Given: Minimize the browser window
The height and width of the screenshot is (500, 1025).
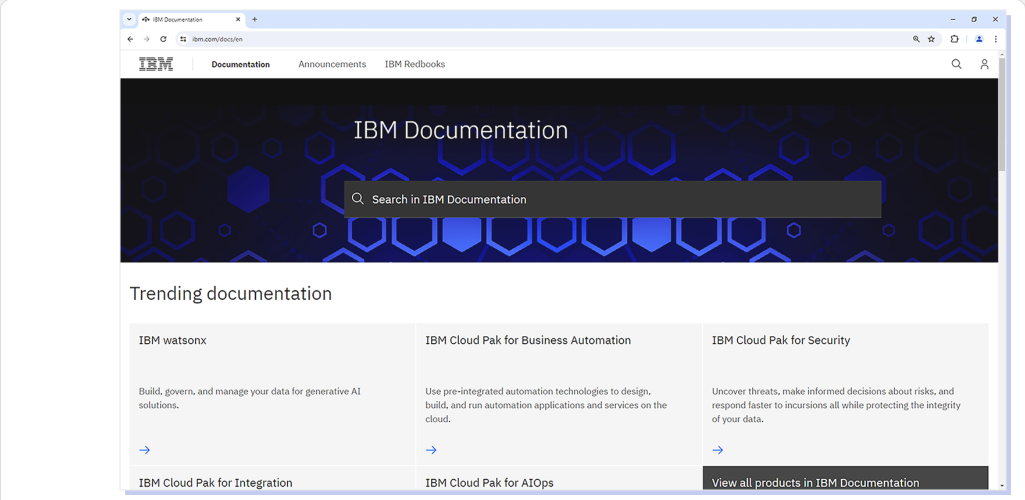Looking at the screenshot, I should pos(952,20).
